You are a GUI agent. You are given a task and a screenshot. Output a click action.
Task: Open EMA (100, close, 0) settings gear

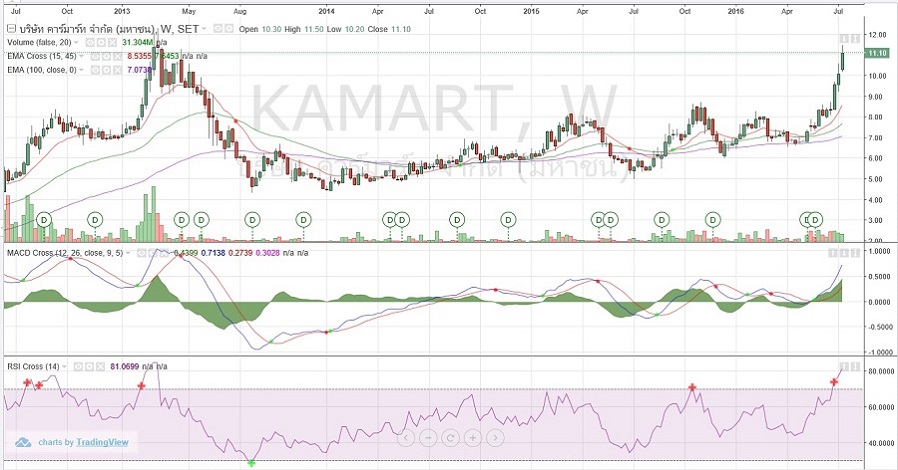pyautogui.click(x=106, y=70)
